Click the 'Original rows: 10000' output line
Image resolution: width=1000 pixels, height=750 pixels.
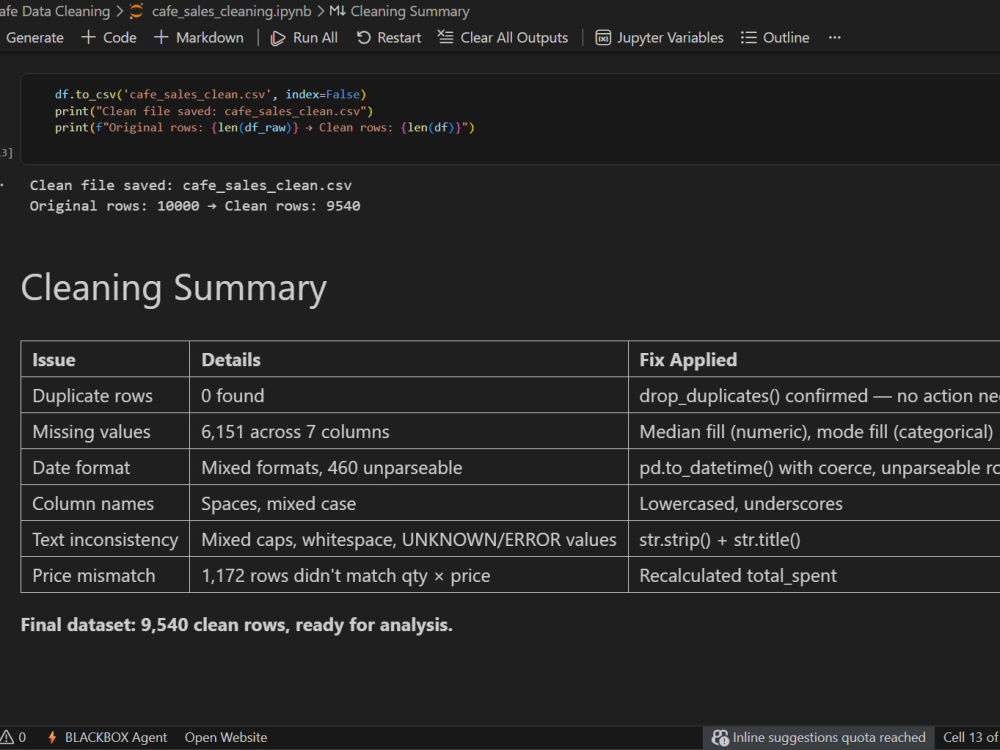pos(195,206)
